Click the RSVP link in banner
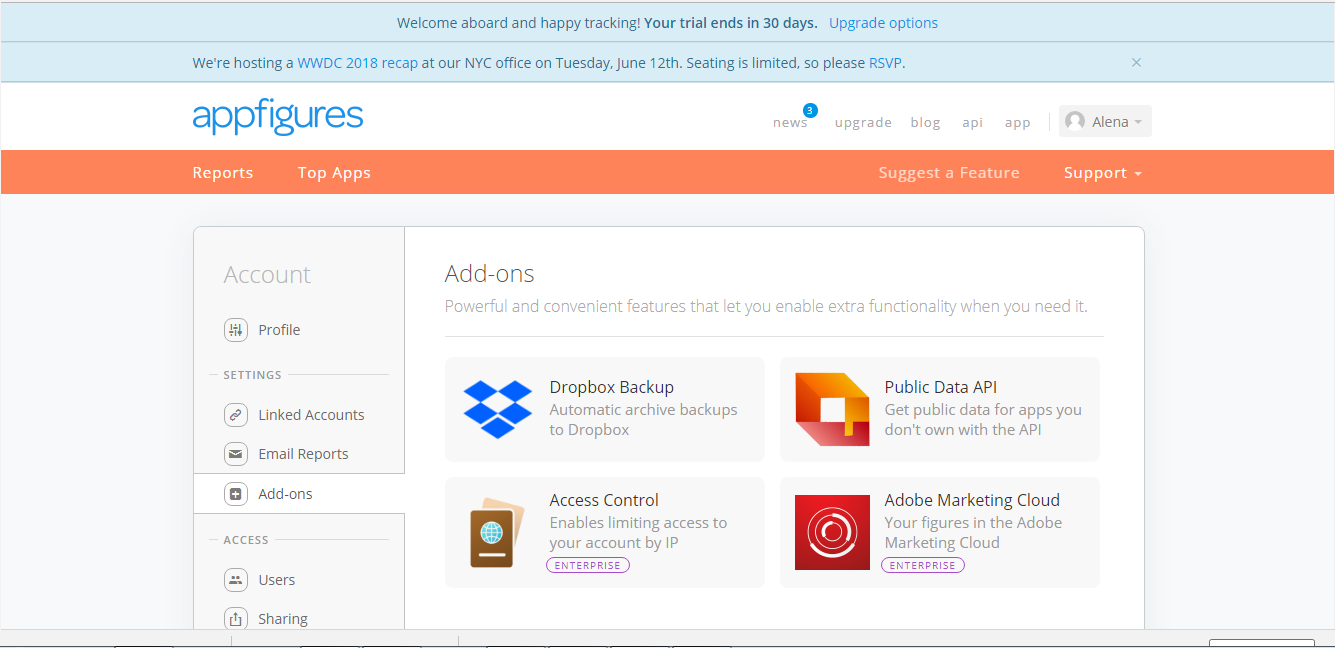The width and height of the screenshot is (1335, 648). tap(885, 62)
